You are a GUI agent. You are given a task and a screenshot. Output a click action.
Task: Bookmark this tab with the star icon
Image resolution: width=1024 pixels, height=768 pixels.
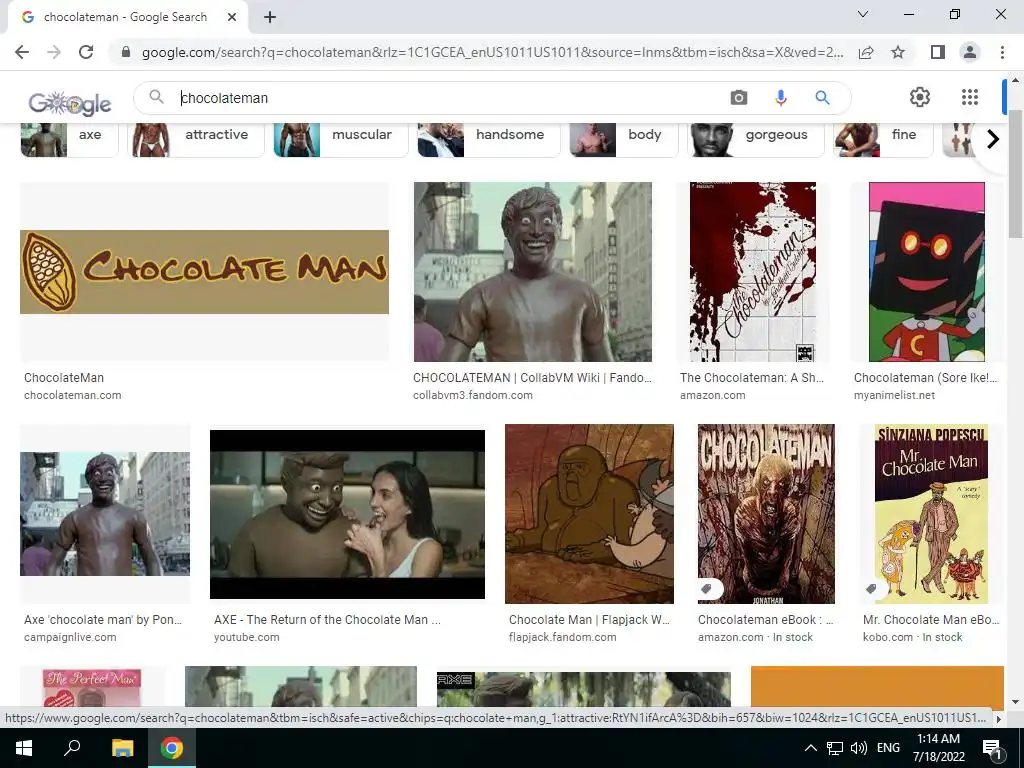click(x=898, y=52)
